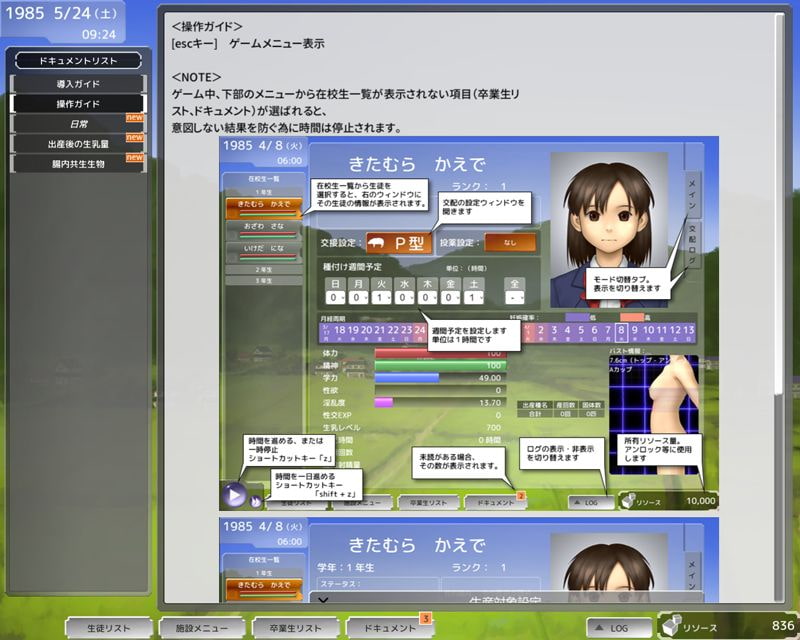Toggle the LOG panel display
The height and width of the screenshot is (640, 800).
pos(619,628)
